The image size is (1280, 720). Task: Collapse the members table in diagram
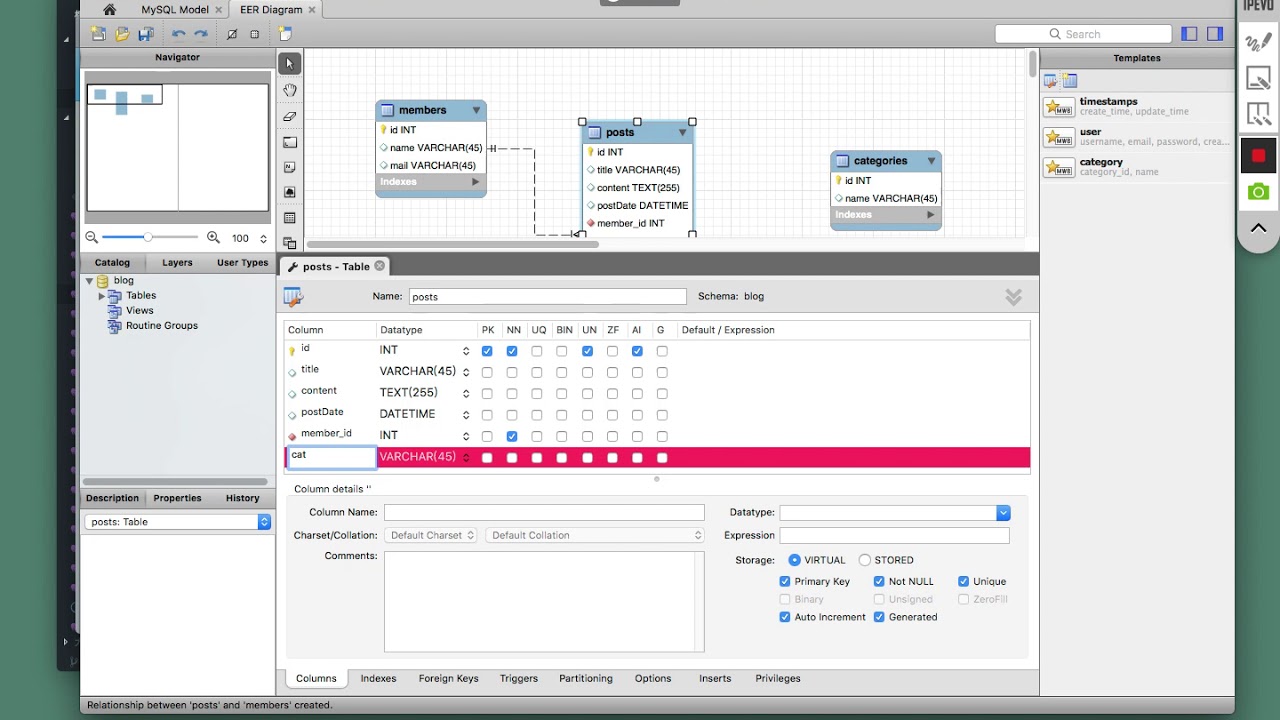coord(476,110)
